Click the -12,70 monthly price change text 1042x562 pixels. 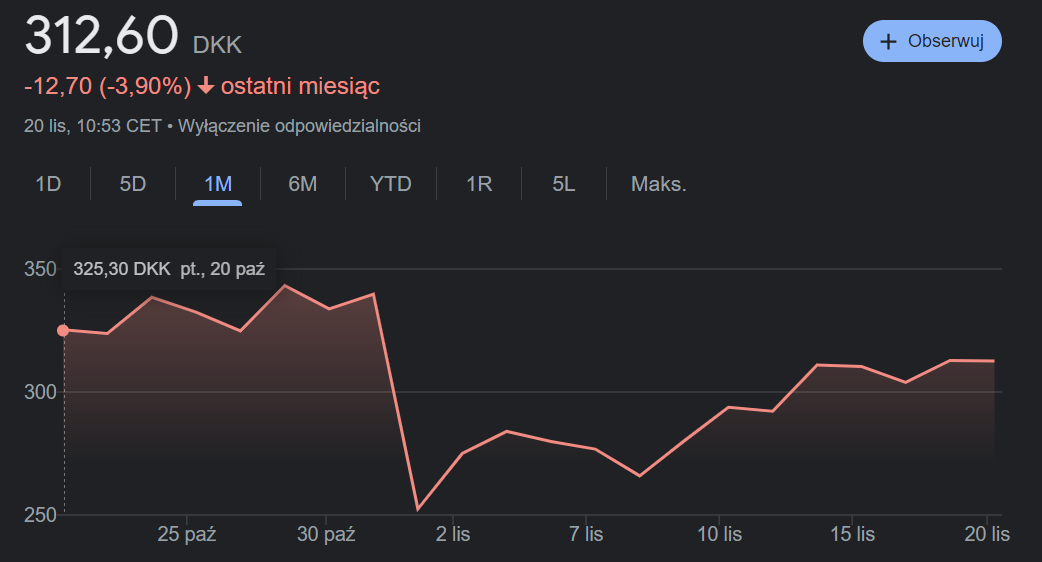(x=59, y=87)
